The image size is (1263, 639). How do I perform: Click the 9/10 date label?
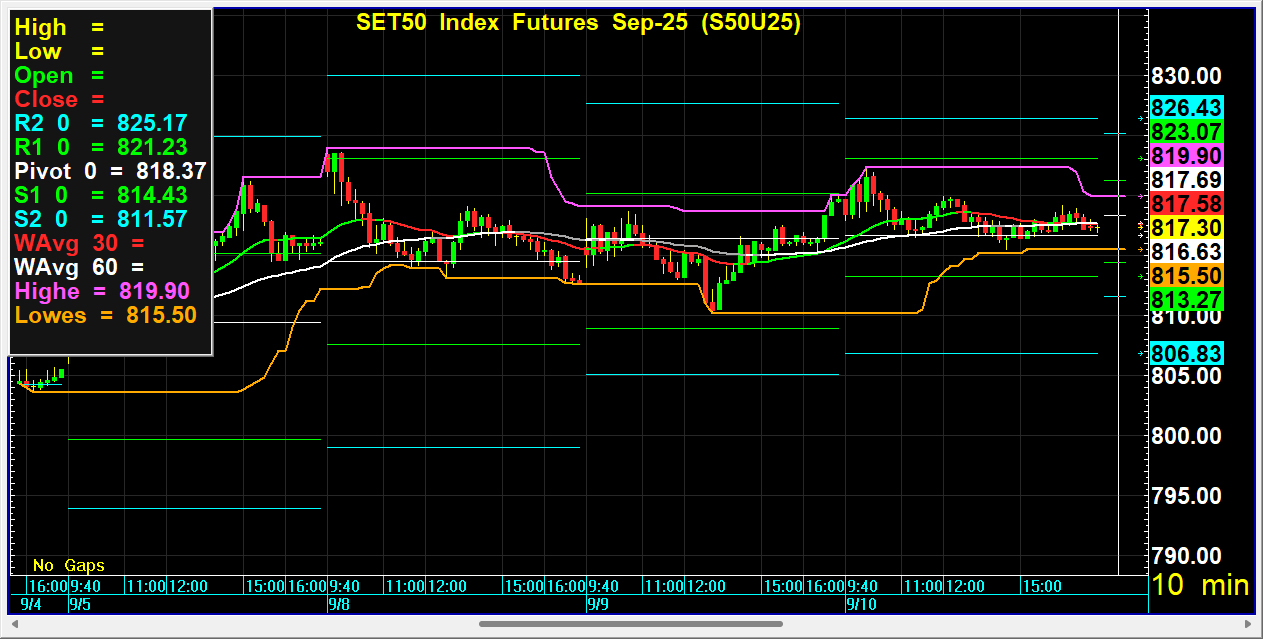pos(862,605)
